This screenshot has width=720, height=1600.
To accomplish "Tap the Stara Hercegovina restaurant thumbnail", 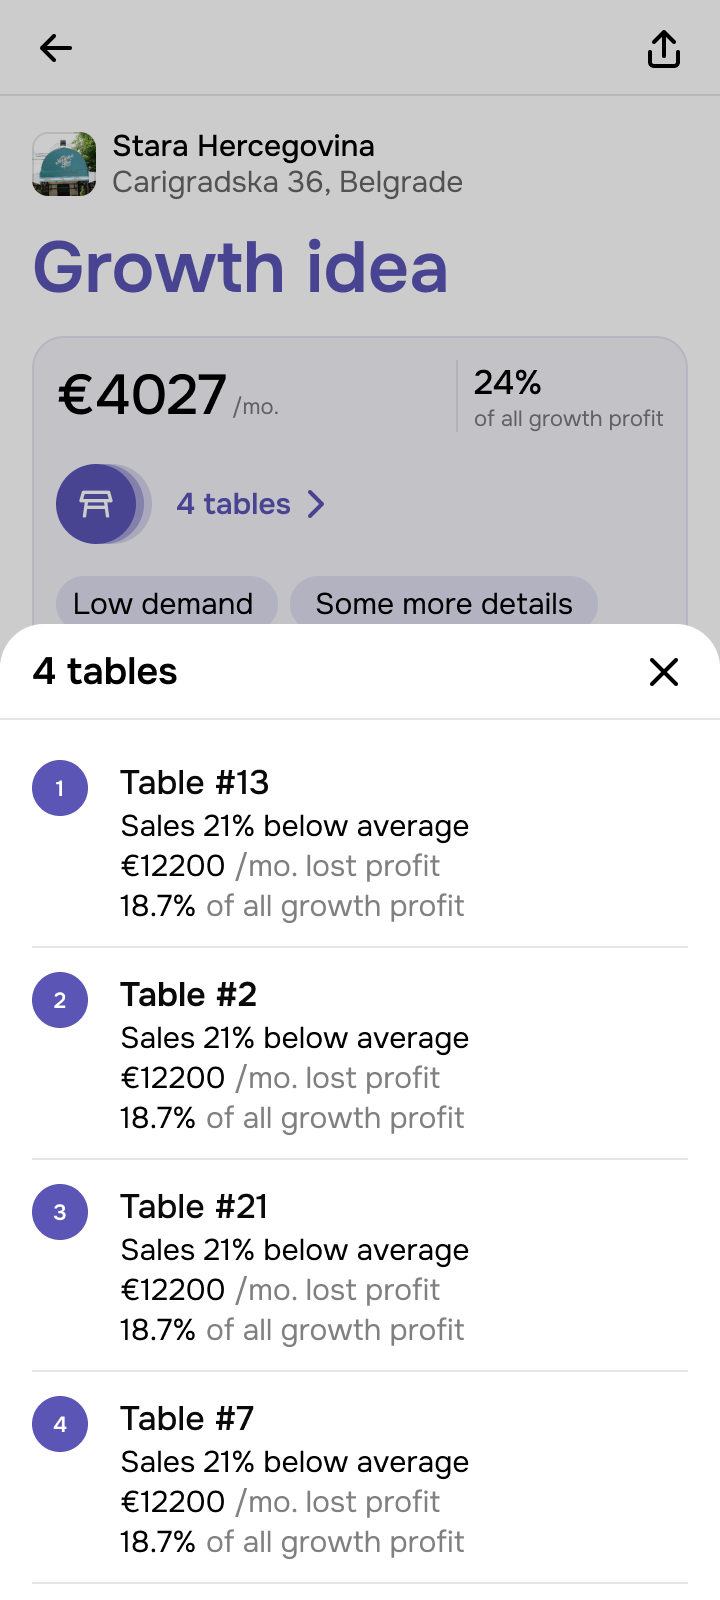I will [x=65, y=164].
